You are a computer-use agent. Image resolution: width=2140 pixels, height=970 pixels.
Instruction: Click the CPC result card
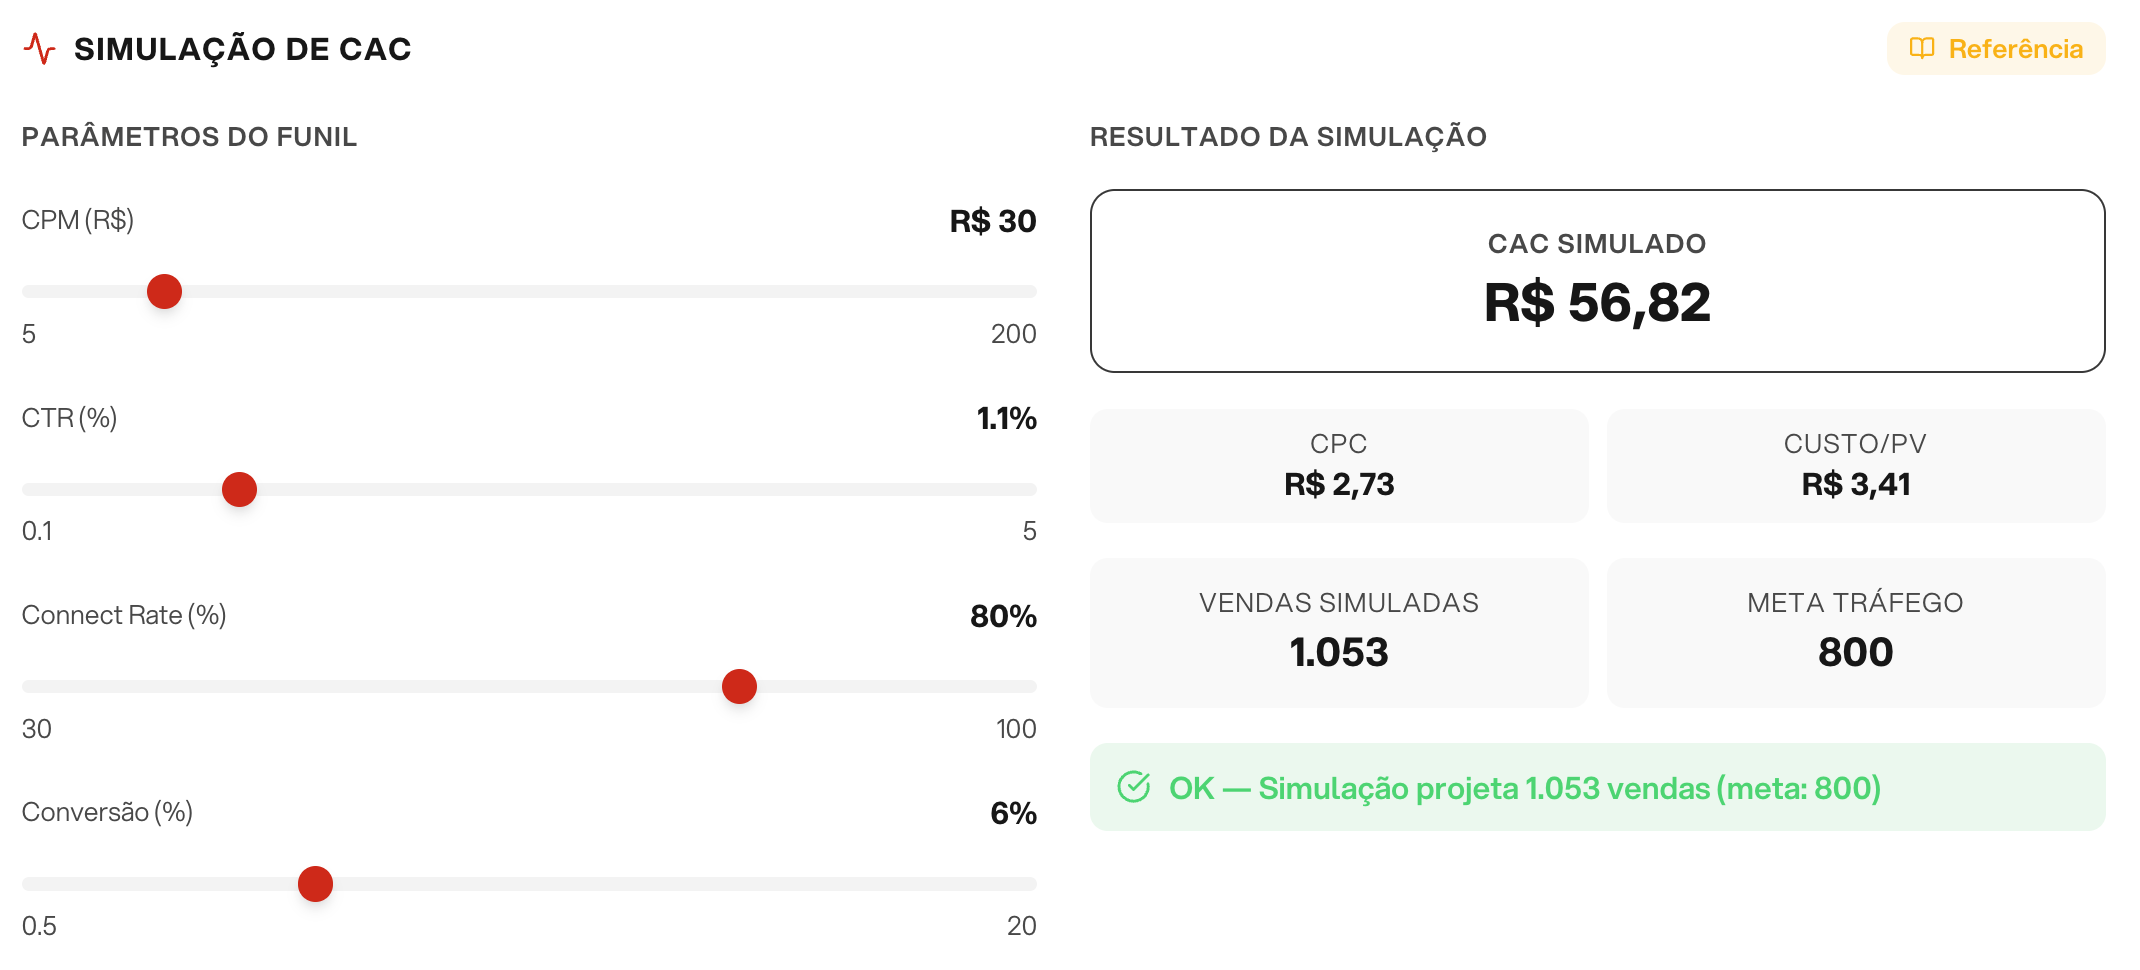click(1339, 465)
